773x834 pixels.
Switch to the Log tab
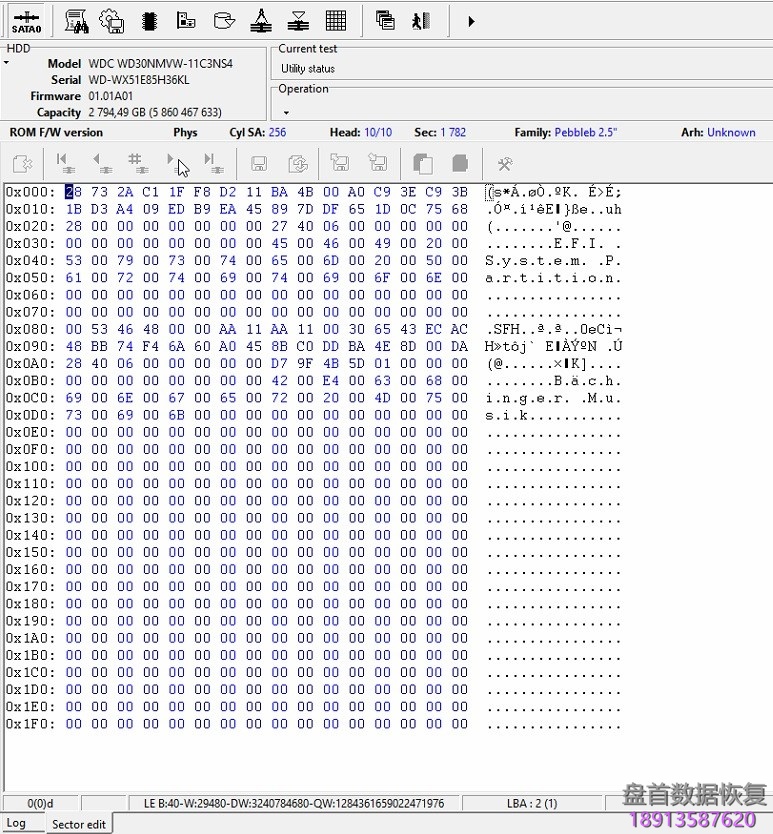pos(16,823)
